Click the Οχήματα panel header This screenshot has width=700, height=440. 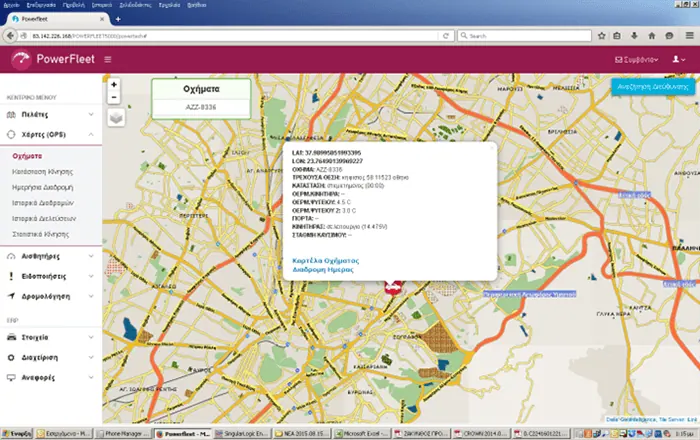(x=201, y=89)
